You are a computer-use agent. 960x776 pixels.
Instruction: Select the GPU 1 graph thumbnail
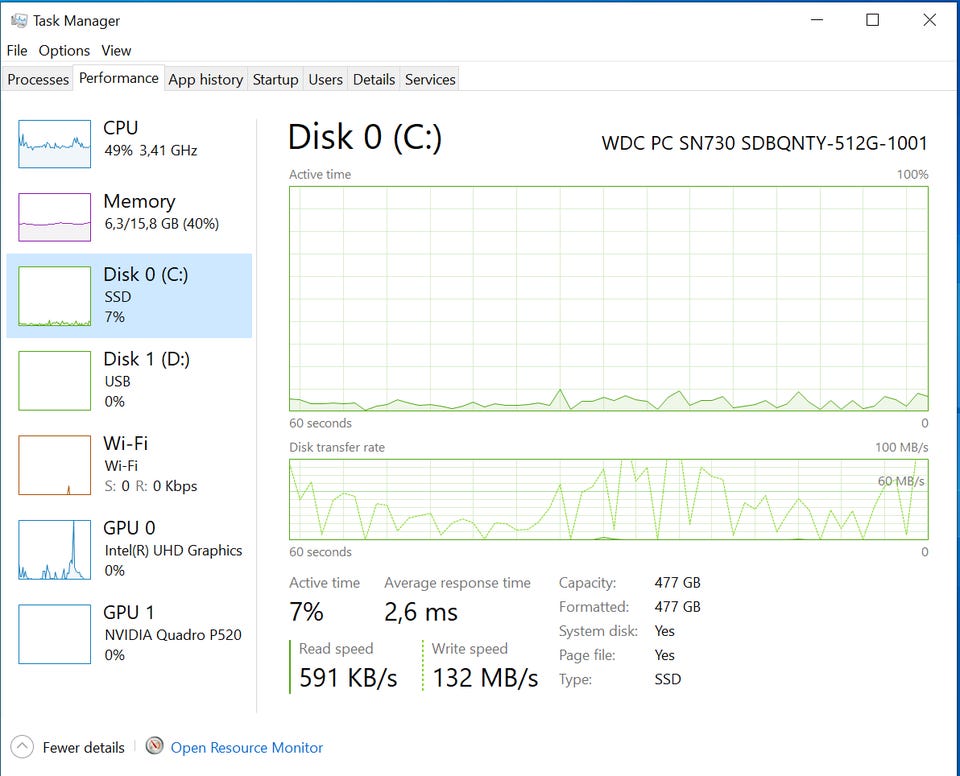[x=54, y=634]
